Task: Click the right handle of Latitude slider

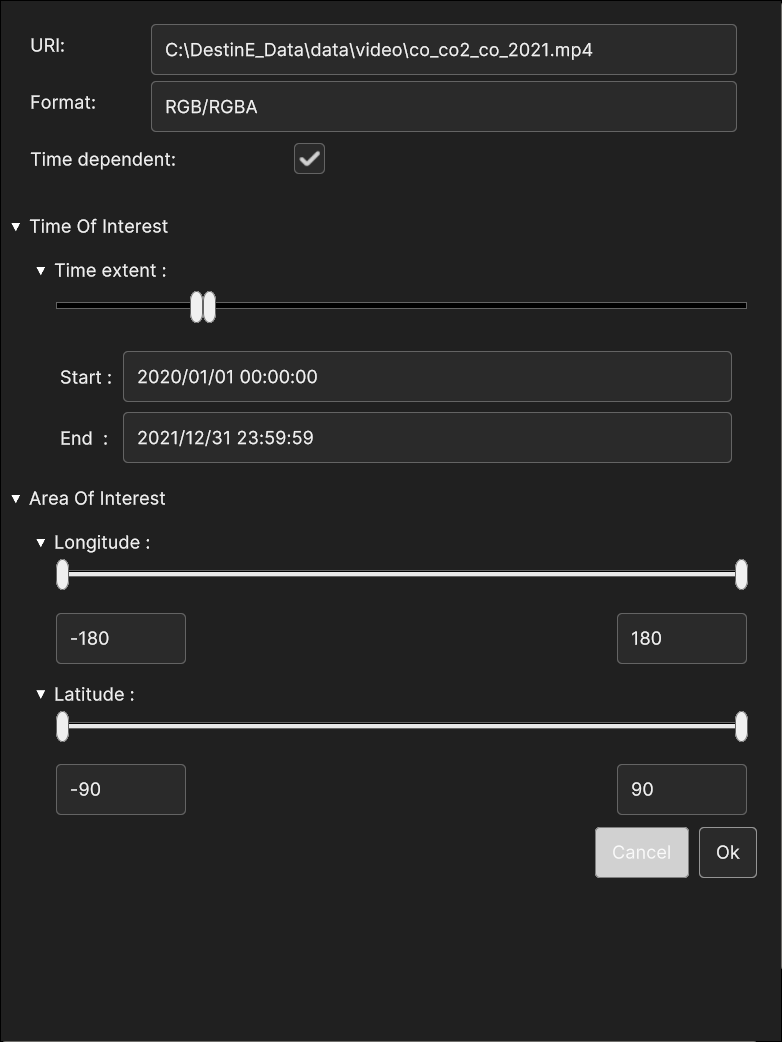Action: point(741,727)
